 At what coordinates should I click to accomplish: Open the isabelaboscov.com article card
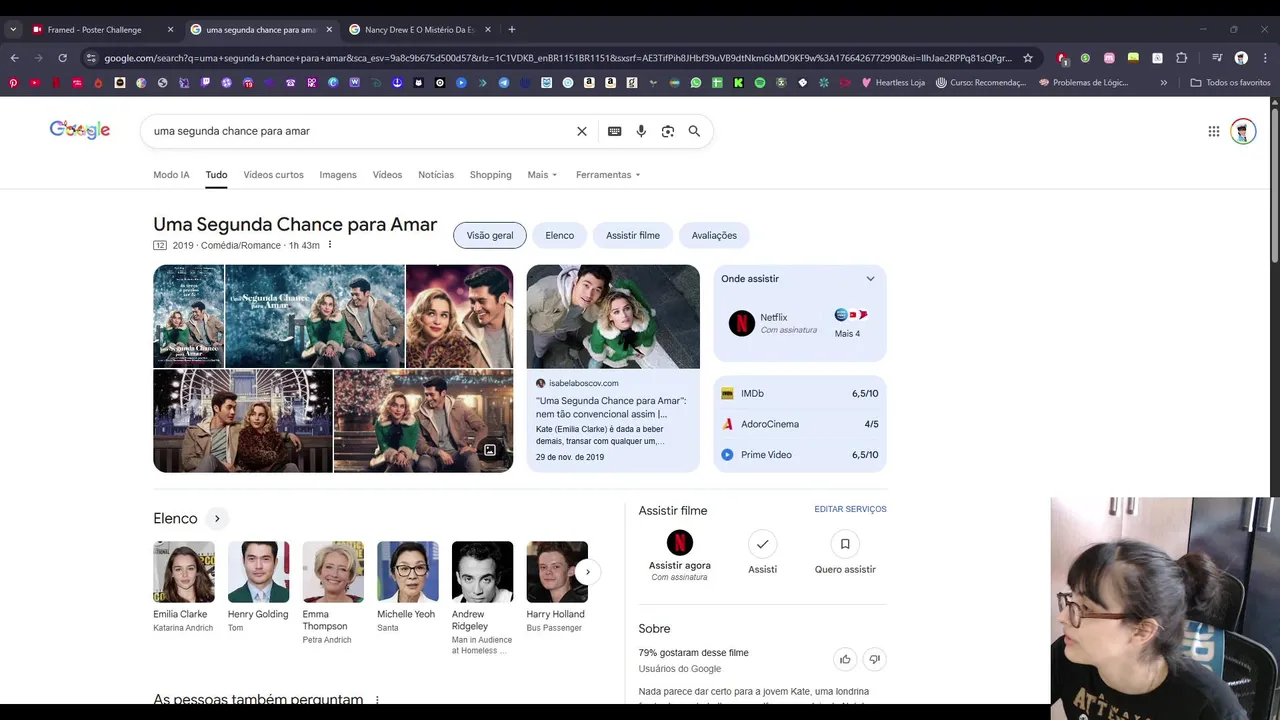[613, 368]
